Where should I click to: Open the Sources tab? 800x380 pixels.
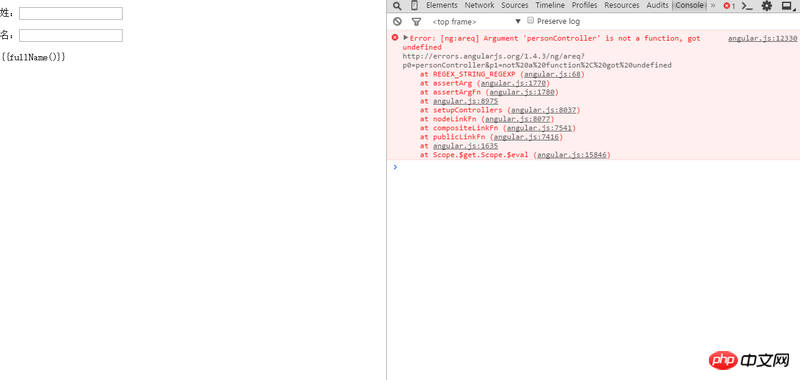(515, 5)
